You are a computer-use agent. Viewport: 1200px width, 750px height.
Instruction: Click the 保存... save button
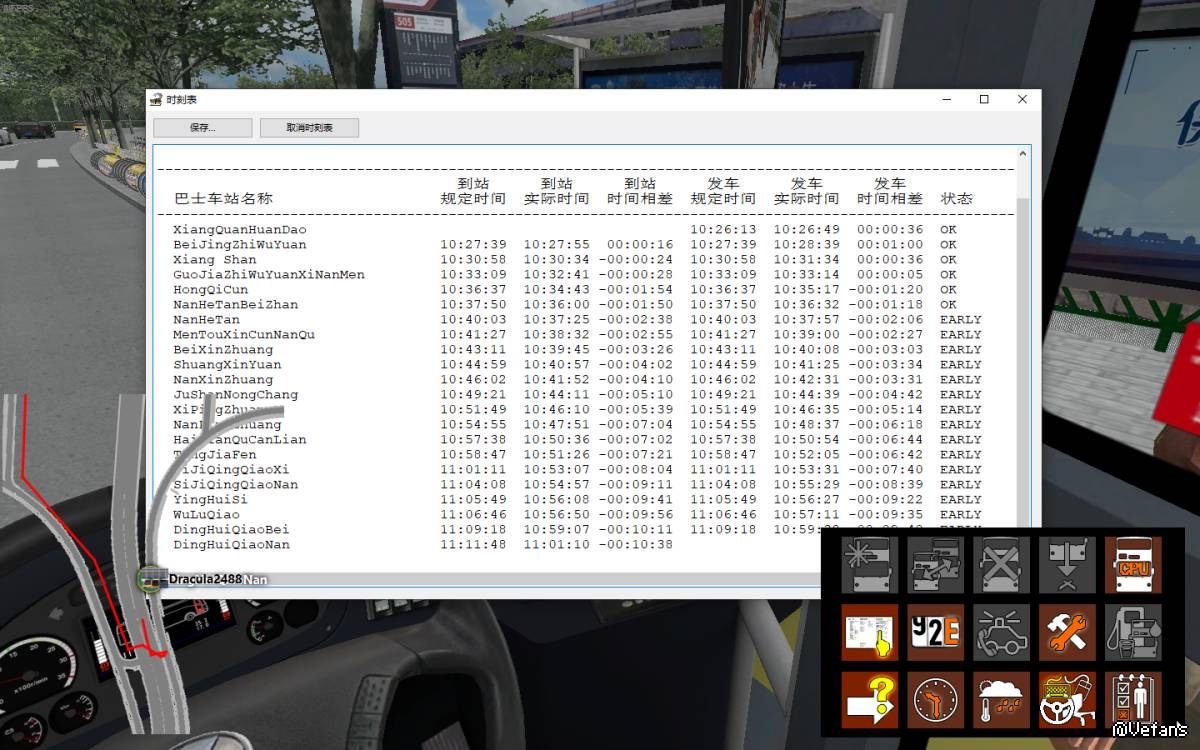(202, 128)
